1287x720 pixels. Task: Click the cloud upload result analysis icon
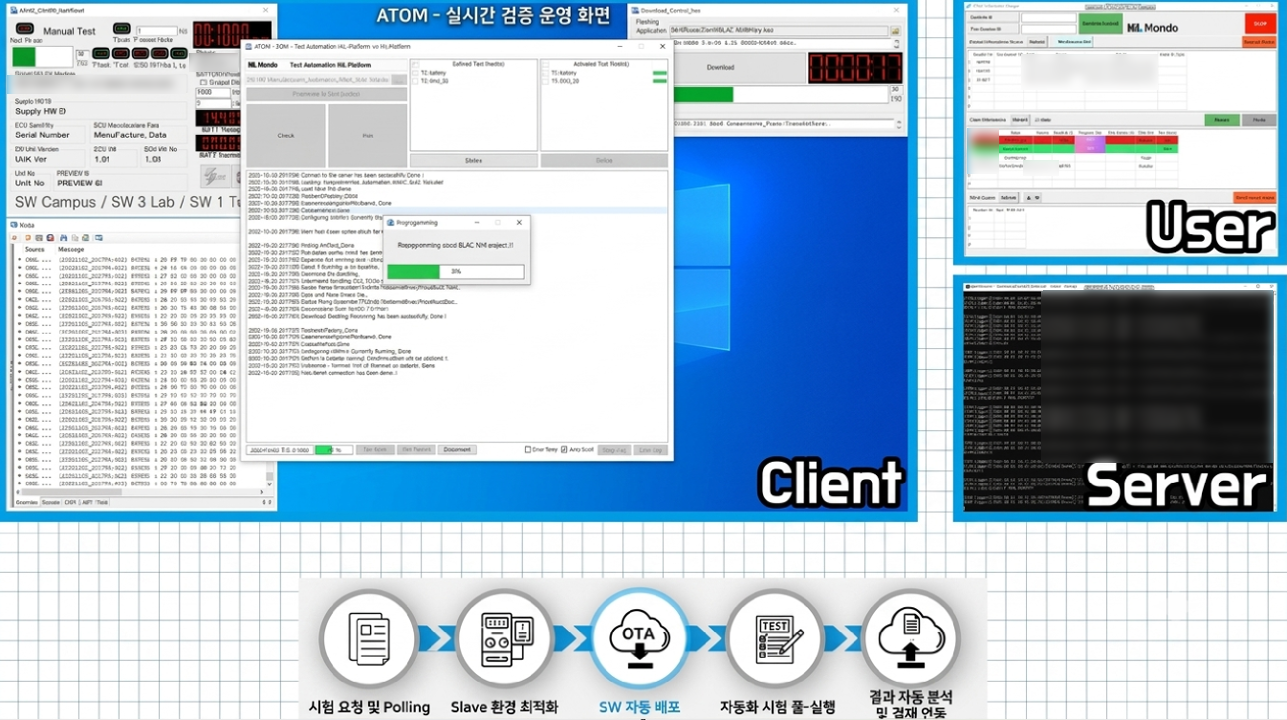pyautogui.click(x=910, y=639)
